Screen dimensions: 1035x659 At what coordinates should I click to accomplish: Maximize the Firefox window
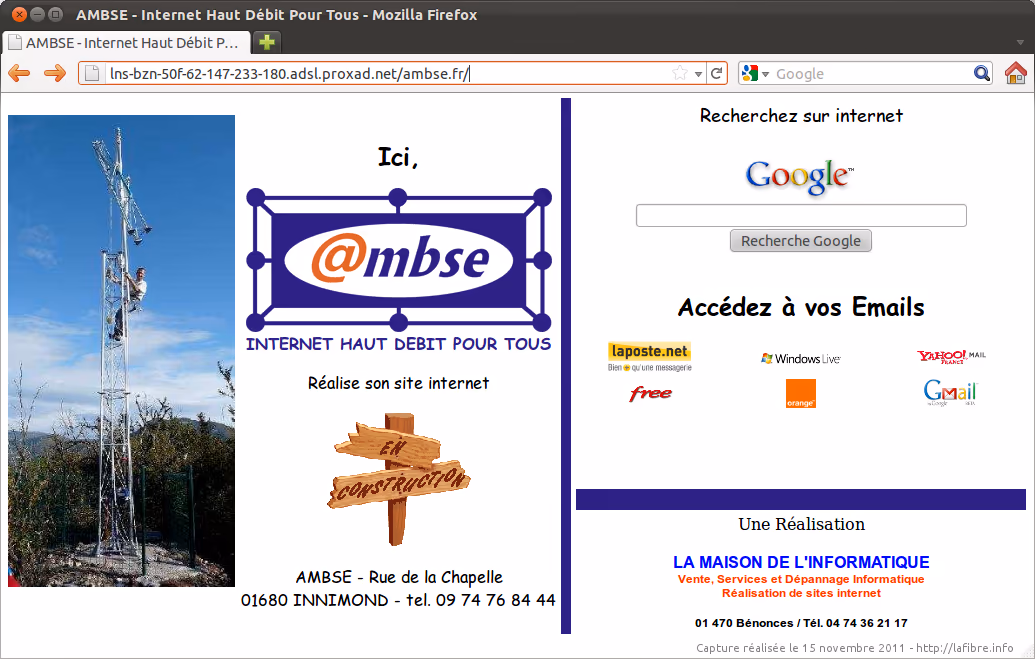point(56,14)
